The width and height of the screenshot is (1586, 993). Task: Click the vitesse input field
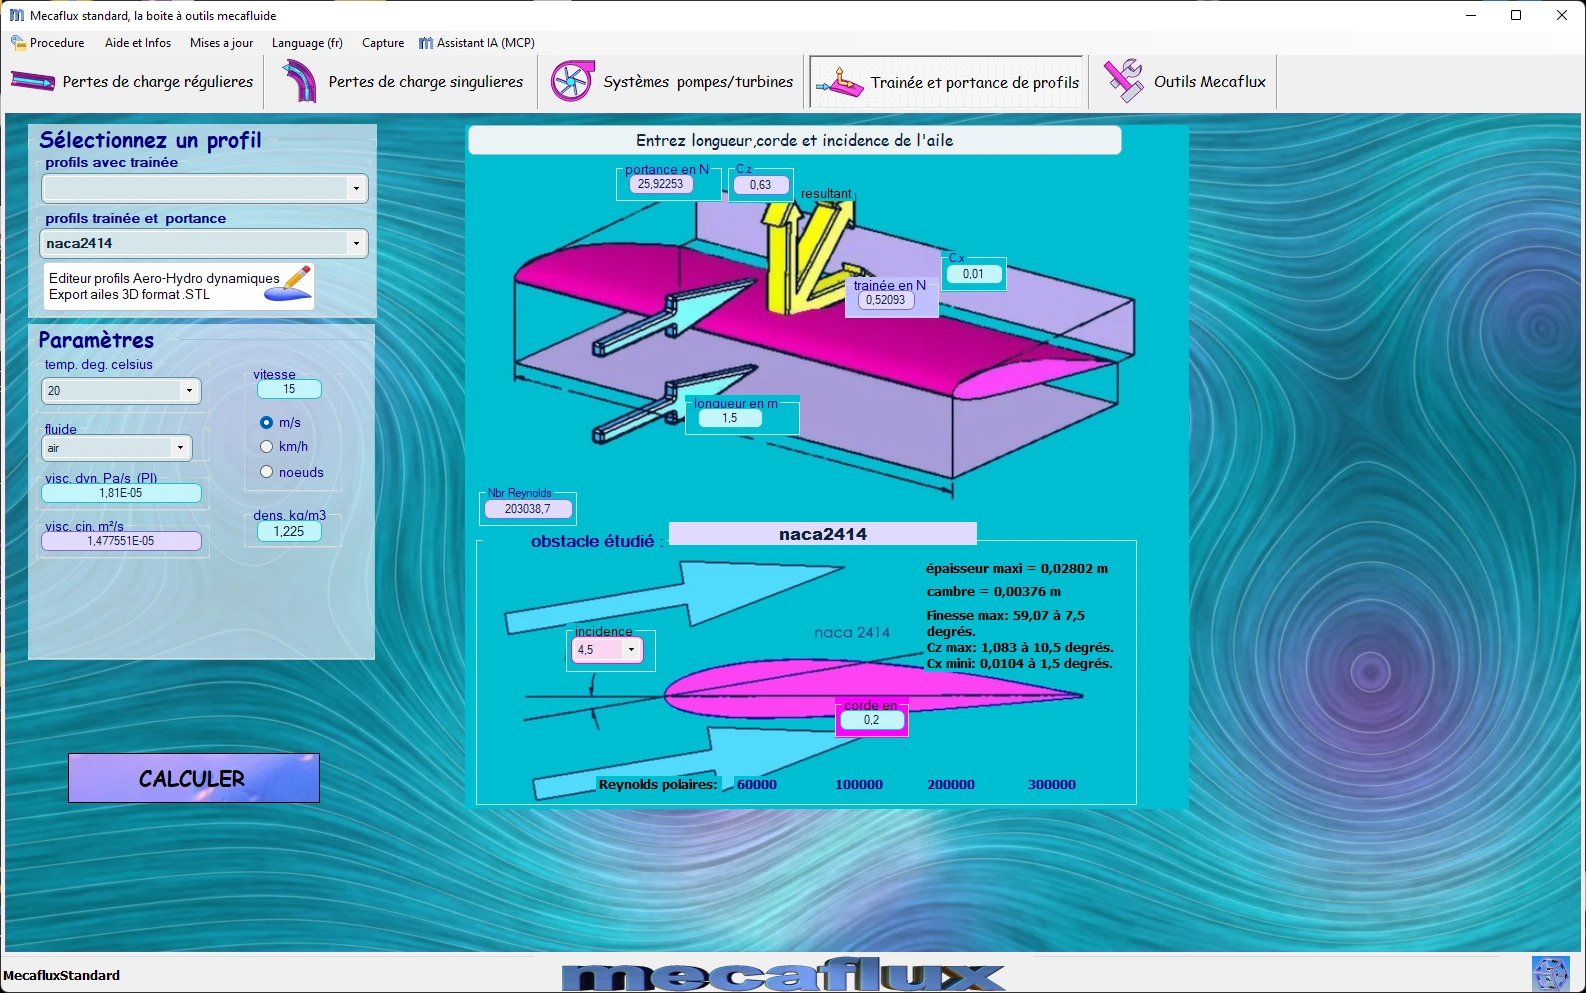[289, 389]
